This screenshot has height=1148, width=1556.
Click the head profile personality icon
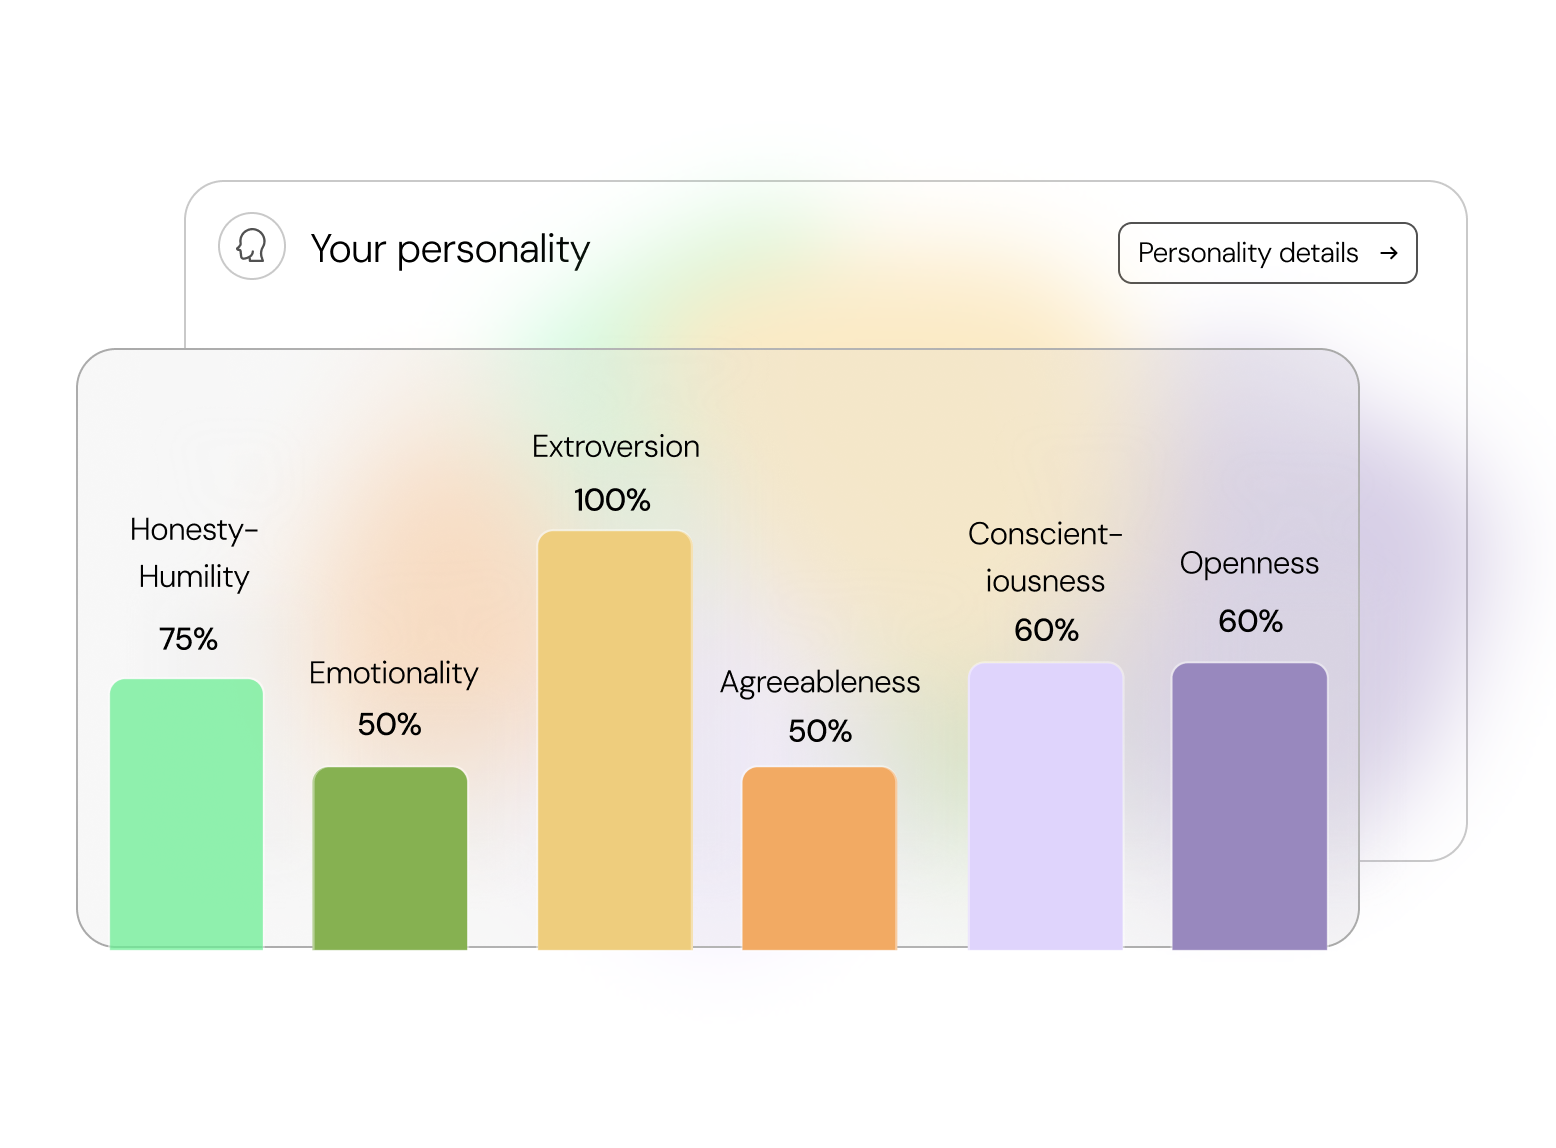tap(252, 246)
